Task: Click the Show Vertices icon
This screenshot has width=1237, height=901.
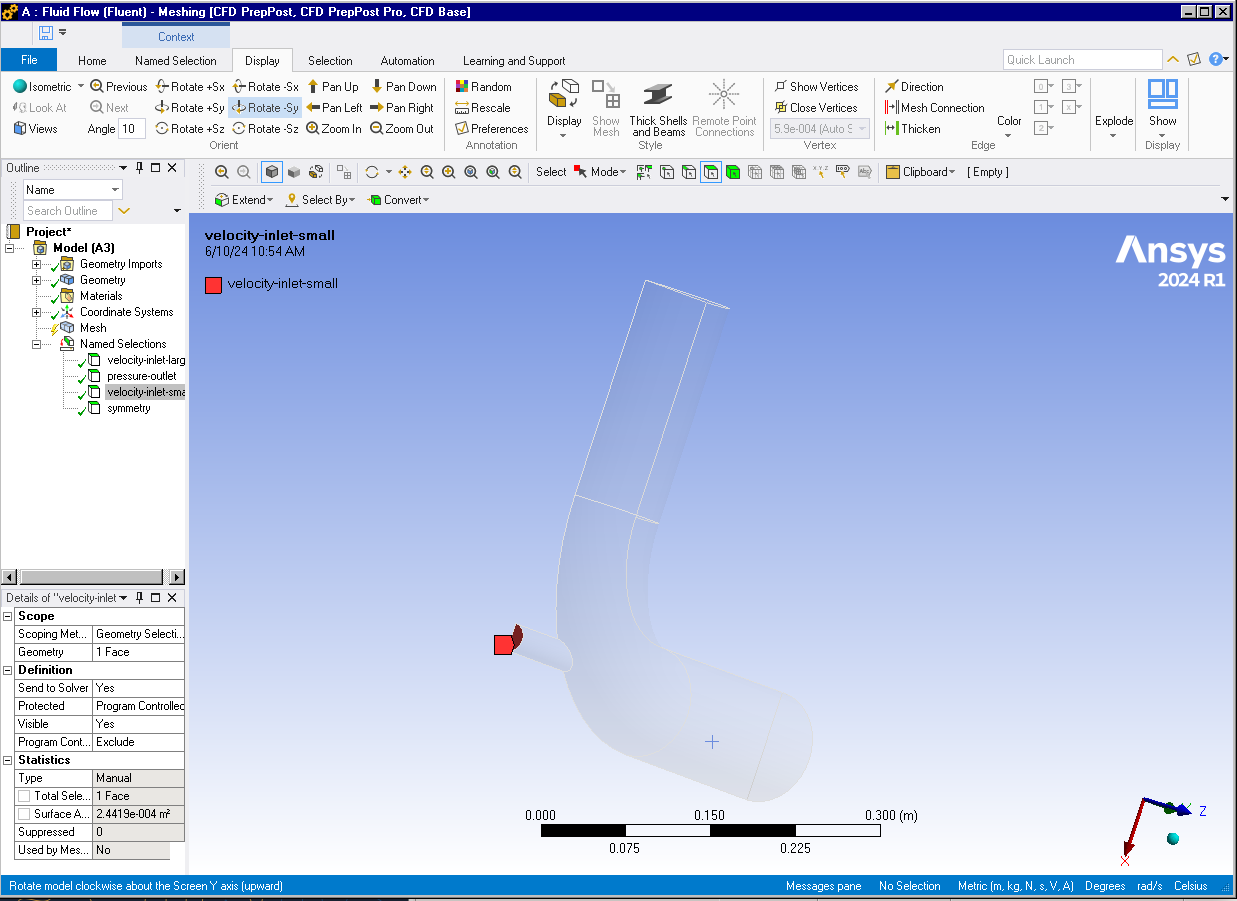Action: (781, 87)
